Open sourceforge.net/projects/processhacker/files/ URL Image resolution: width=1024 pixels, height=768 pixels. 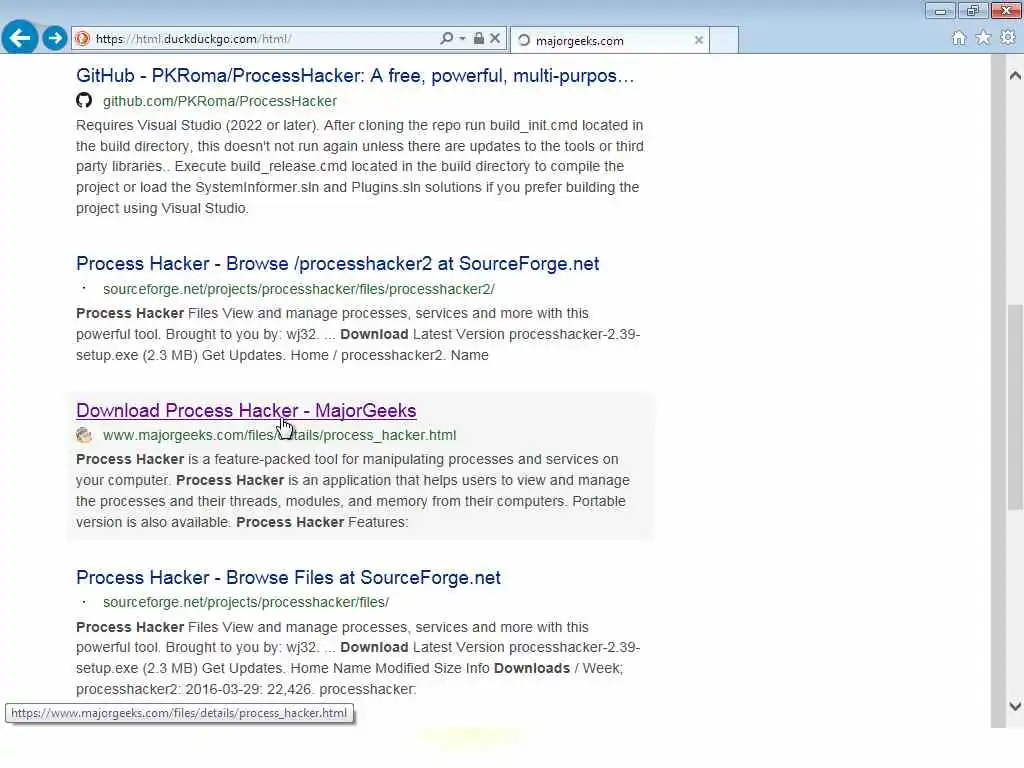[x=246, y=602]
